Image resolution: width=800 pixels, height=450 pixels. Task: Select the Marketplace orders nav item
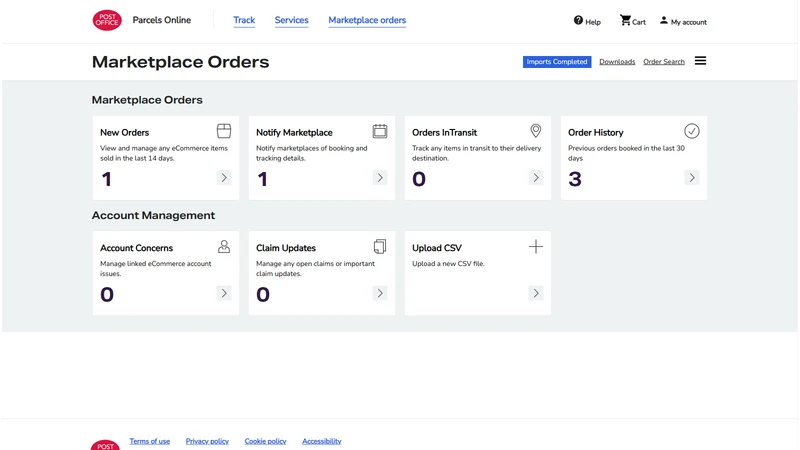367,20
